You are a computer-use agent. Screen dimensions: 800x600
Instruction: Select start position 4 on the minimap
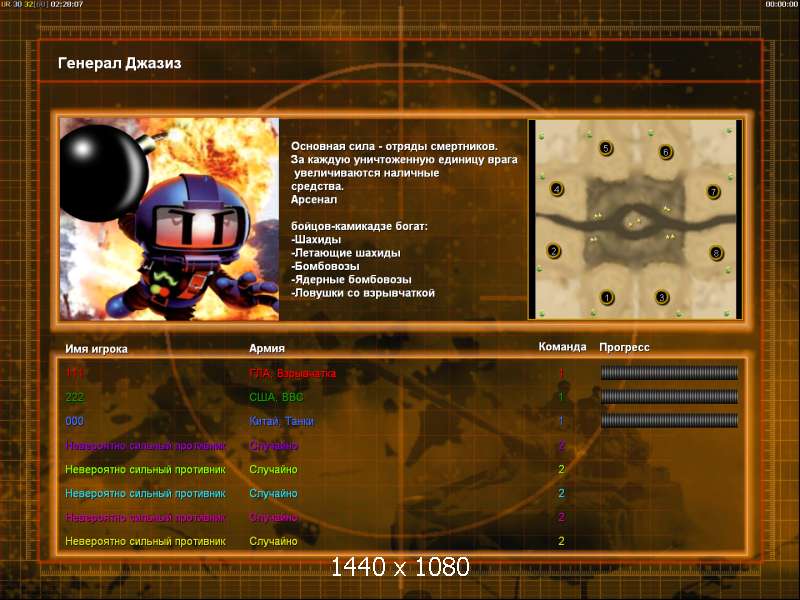[x=557, y=189]
